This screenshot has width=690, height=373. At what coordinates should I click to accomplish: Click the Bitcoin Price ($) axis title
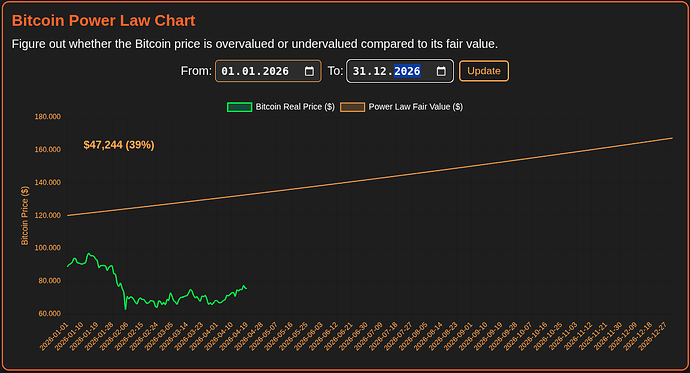25,216
